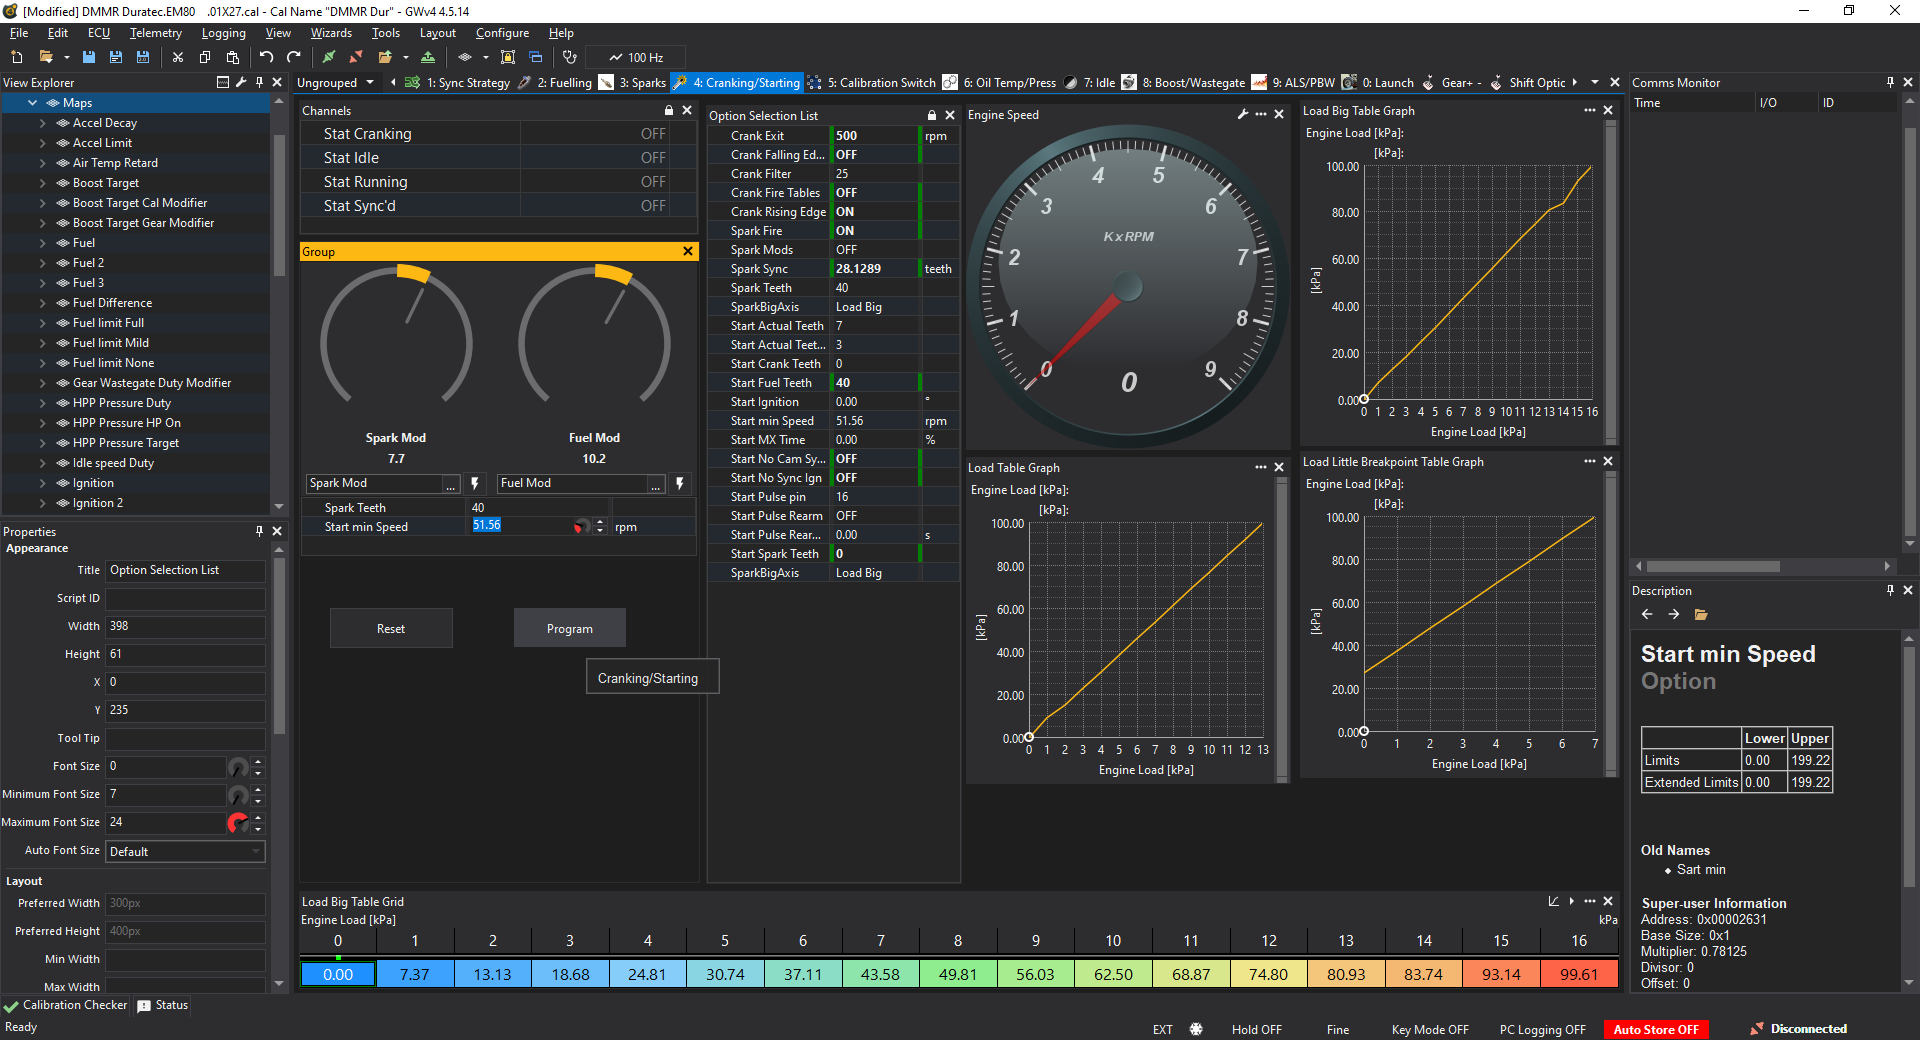1920x1040 pixels.
Task: Open the dropdown next to open folder
Action: click(x=66, y=57)
